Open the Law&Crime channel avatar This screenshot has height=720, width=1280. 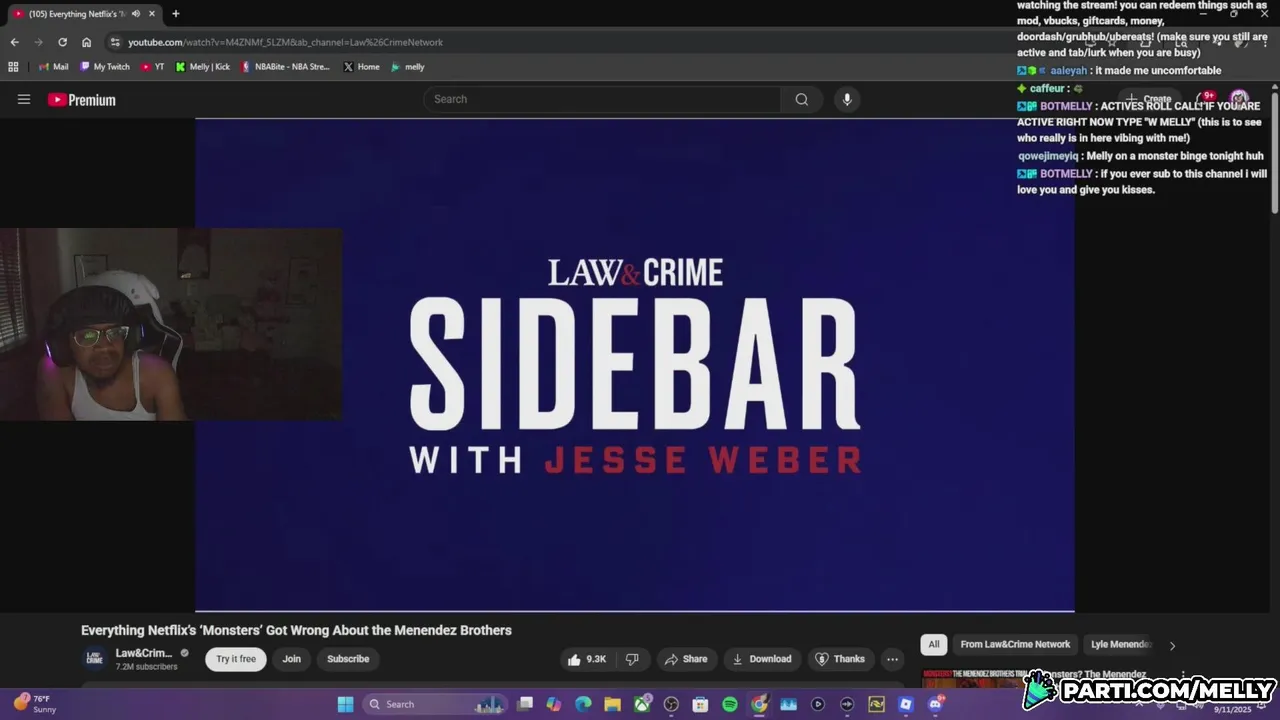[x=94, y=658]
